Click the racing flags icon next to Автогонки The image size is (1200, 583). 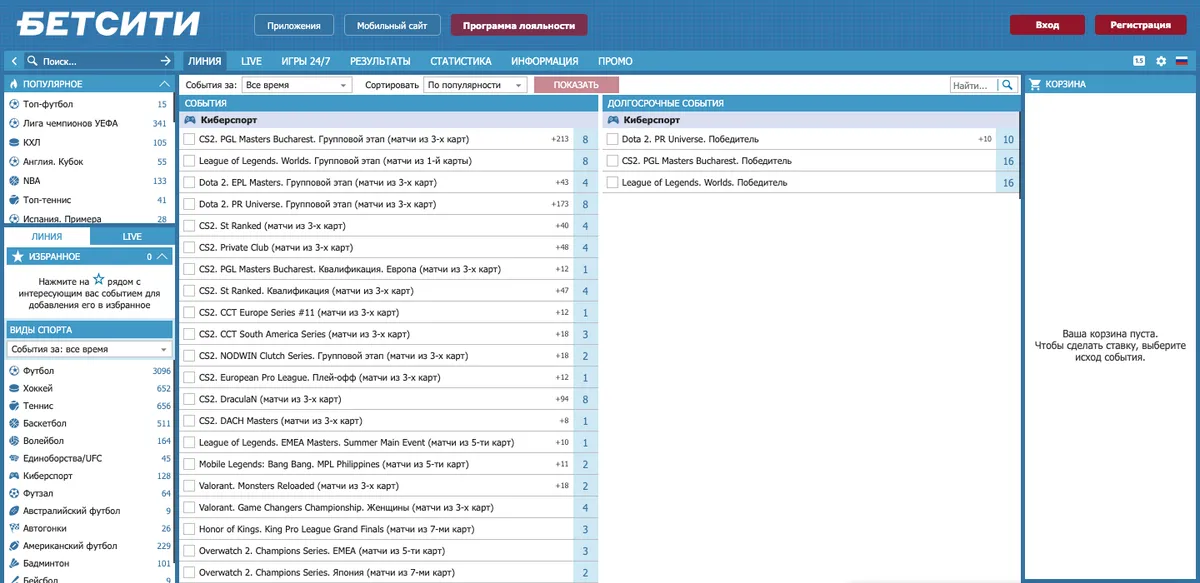click(14, 529)
